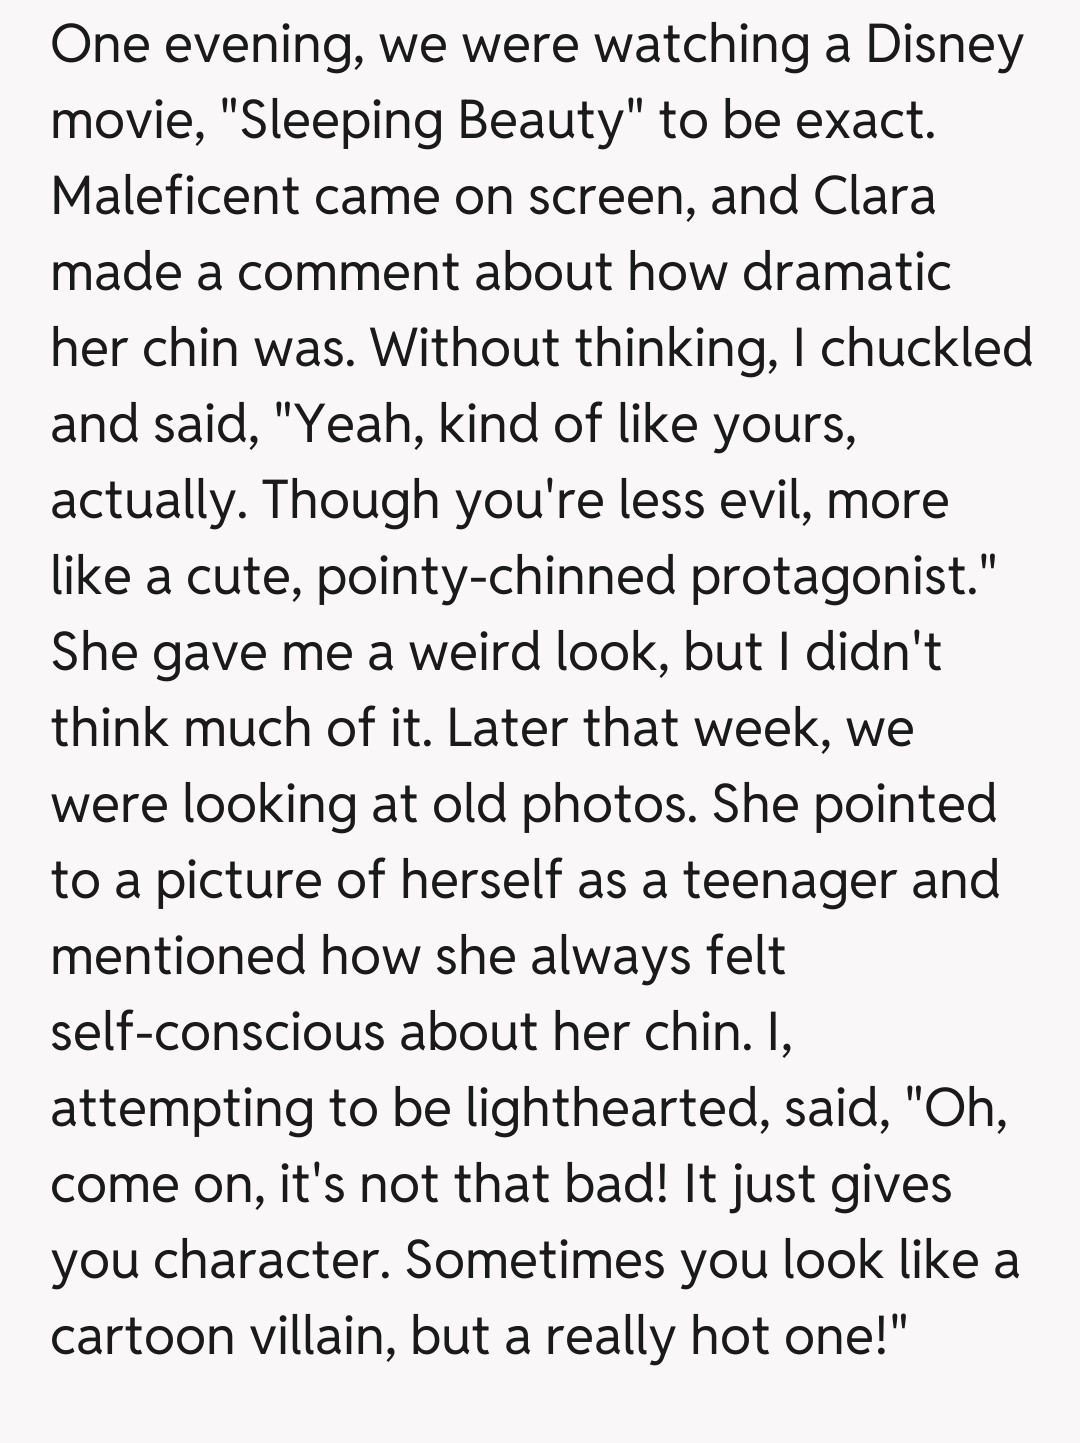The height and width of the screenshot is (1443, 1080).
Task: Click the word "evil"
Action: point(762,499)
